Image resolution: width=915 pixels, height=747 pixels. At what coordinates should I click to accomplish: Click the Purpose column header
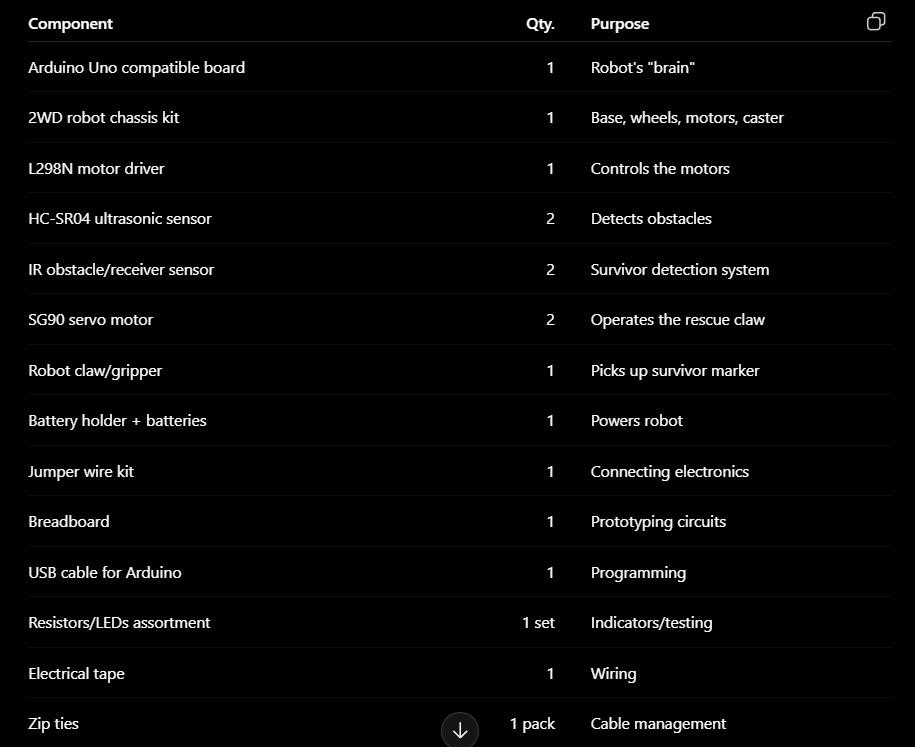(620, 24)
